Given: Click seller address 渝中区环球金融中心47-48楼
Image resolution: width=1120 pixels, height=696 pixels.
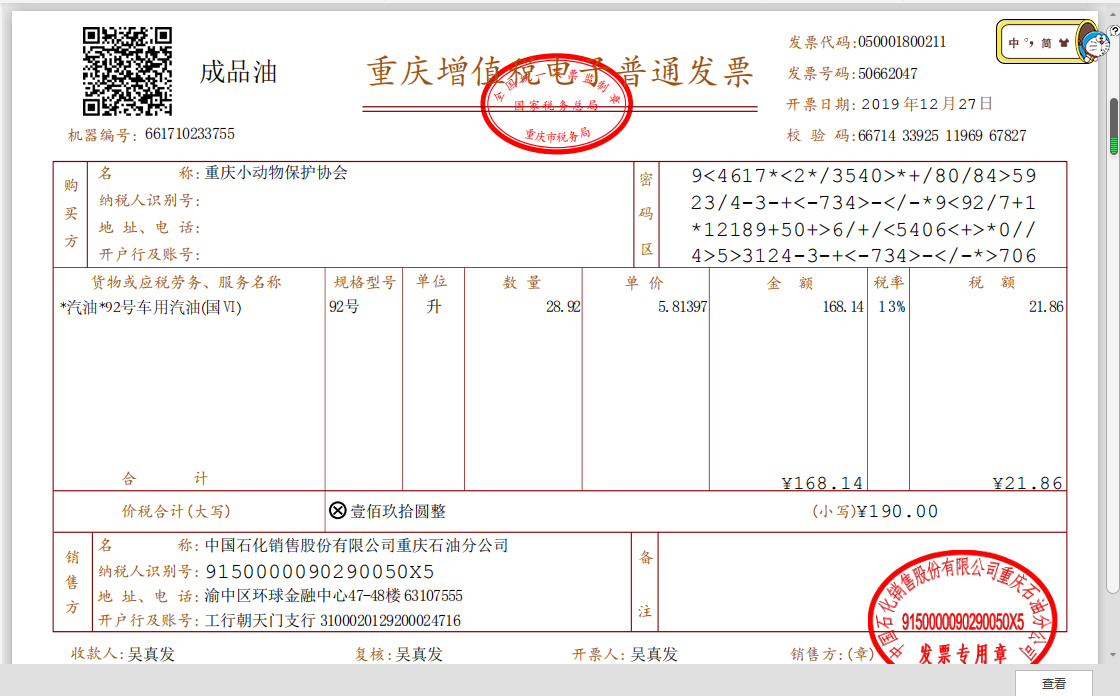Looking at the screenshot, I should [x=303, y=595].
